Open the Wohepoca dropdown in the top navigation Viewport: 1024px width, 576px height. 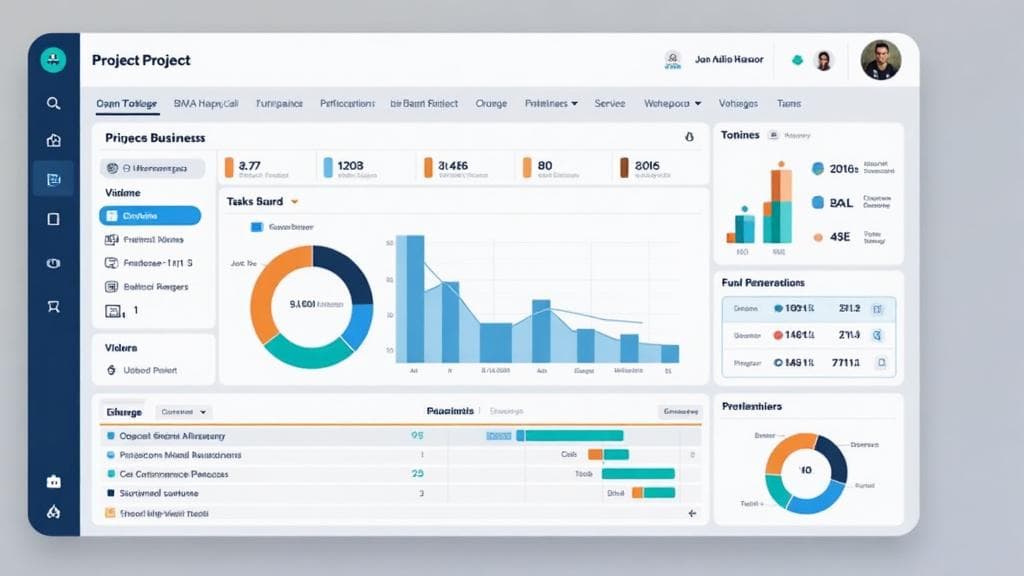(x=673, y=103)
